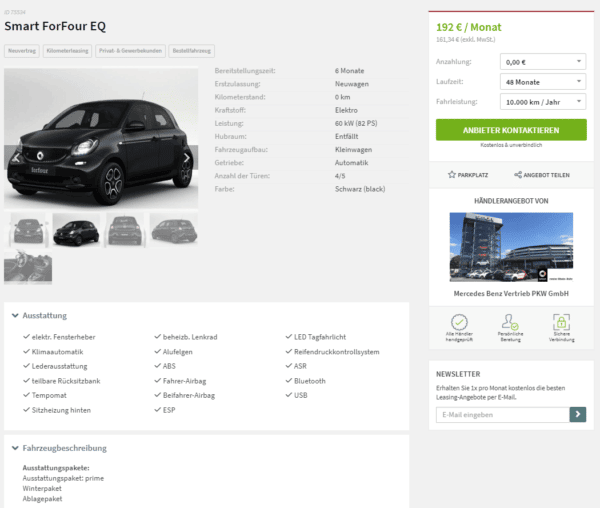600x508 pixels.
Task: Click the Lederausstattung feature
Action: (59, 366)
